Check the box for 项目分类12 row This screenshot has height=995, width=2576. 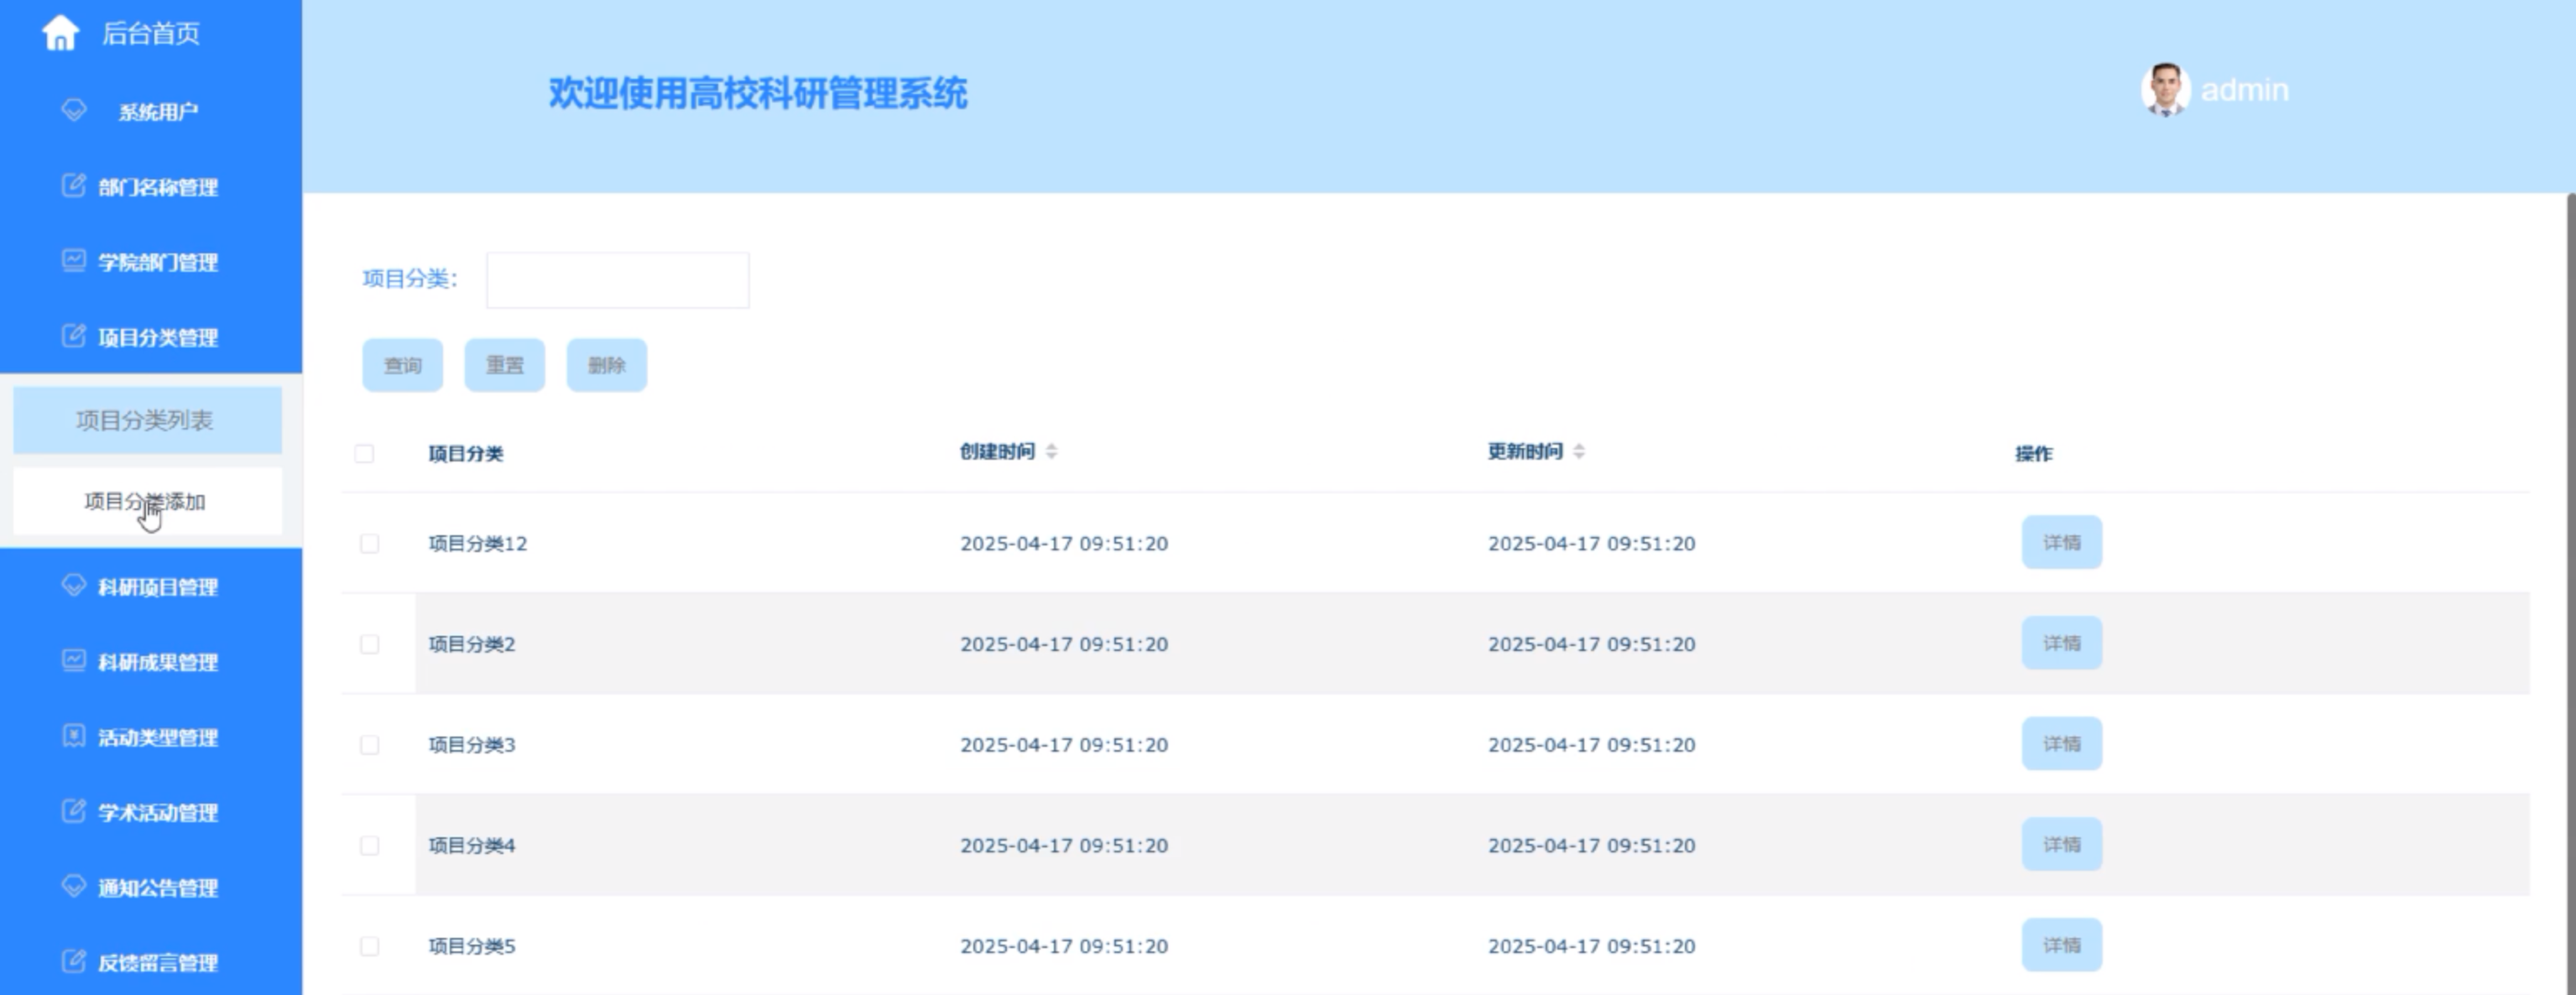370,544
